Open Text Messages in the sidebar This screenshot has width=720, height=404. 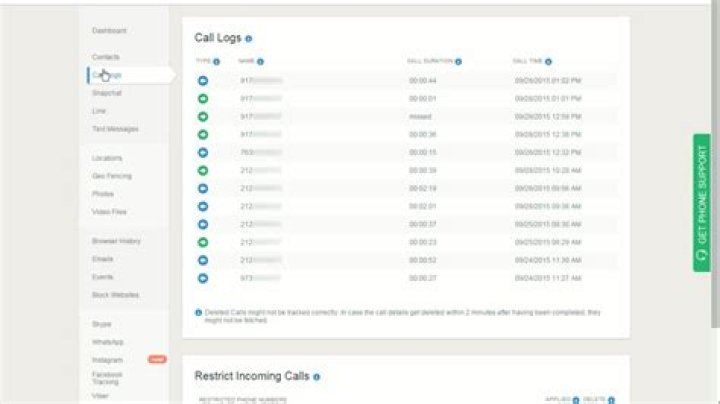pyautogui.click(x=115, y=129)
